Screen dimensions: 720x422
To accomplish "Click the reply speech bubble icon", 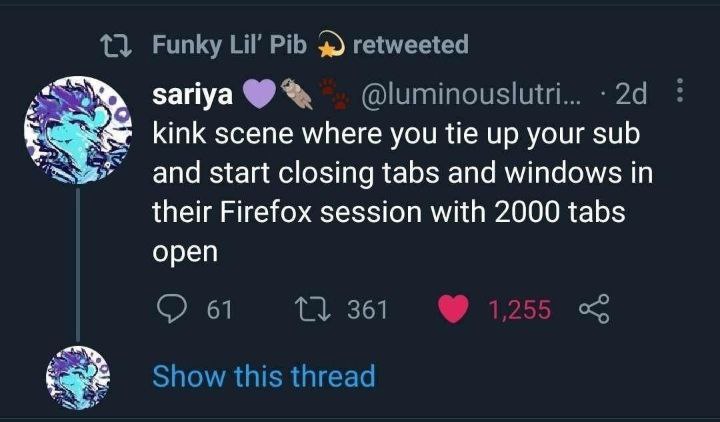I will [171, 310].
